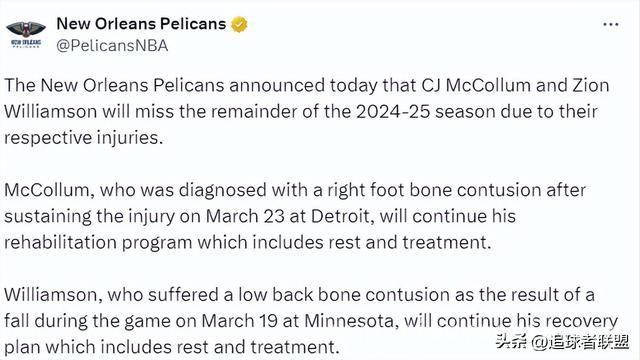The height and width of the screenshot is (360, 640).
Task: Click the 头条 watermark logo
Action: click(511, 341)
